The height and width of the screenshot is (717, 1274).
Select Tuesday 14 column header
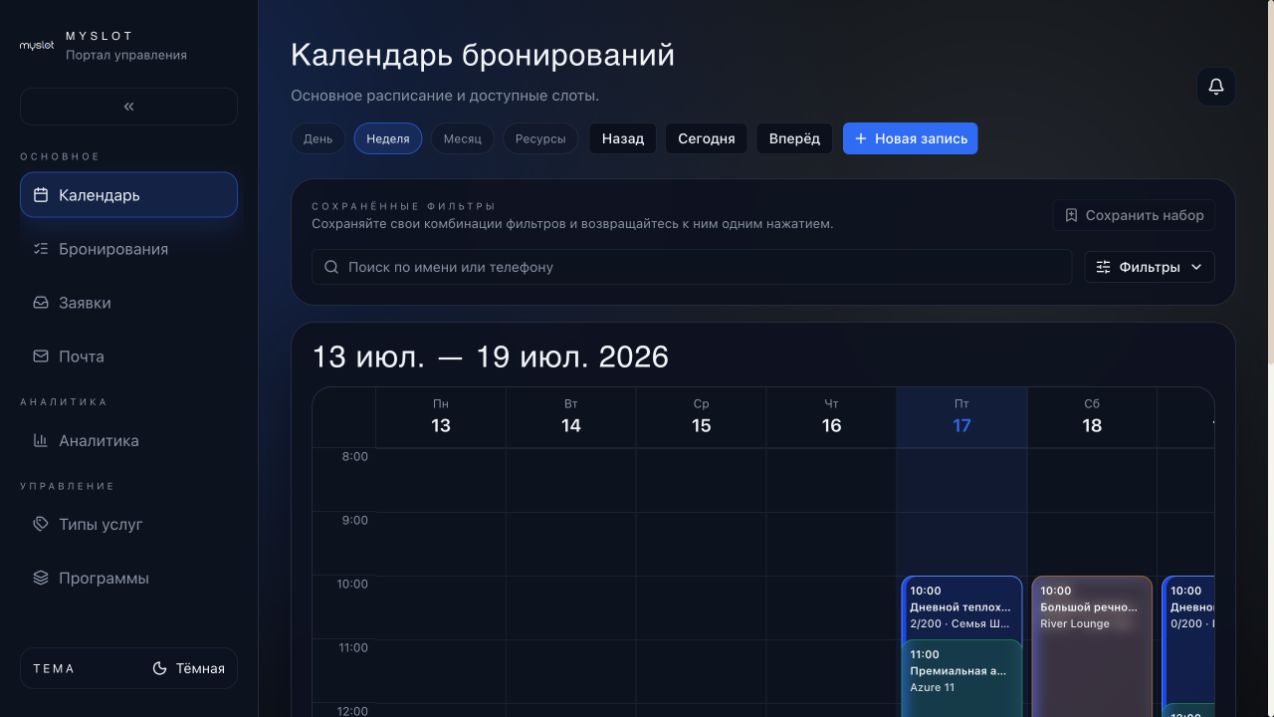(571, 417)
